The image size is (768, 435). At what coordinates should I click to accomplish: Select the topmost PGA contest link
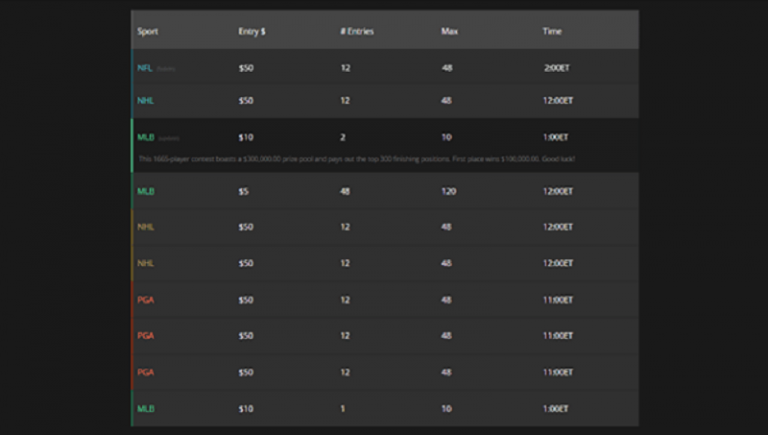click(x=146, y=299)
